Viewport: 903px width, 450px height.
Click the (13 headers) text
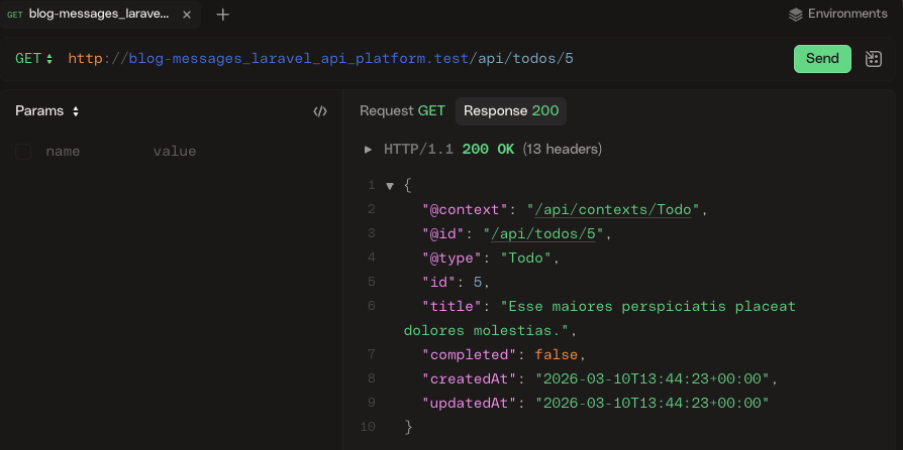pos(562,150)
